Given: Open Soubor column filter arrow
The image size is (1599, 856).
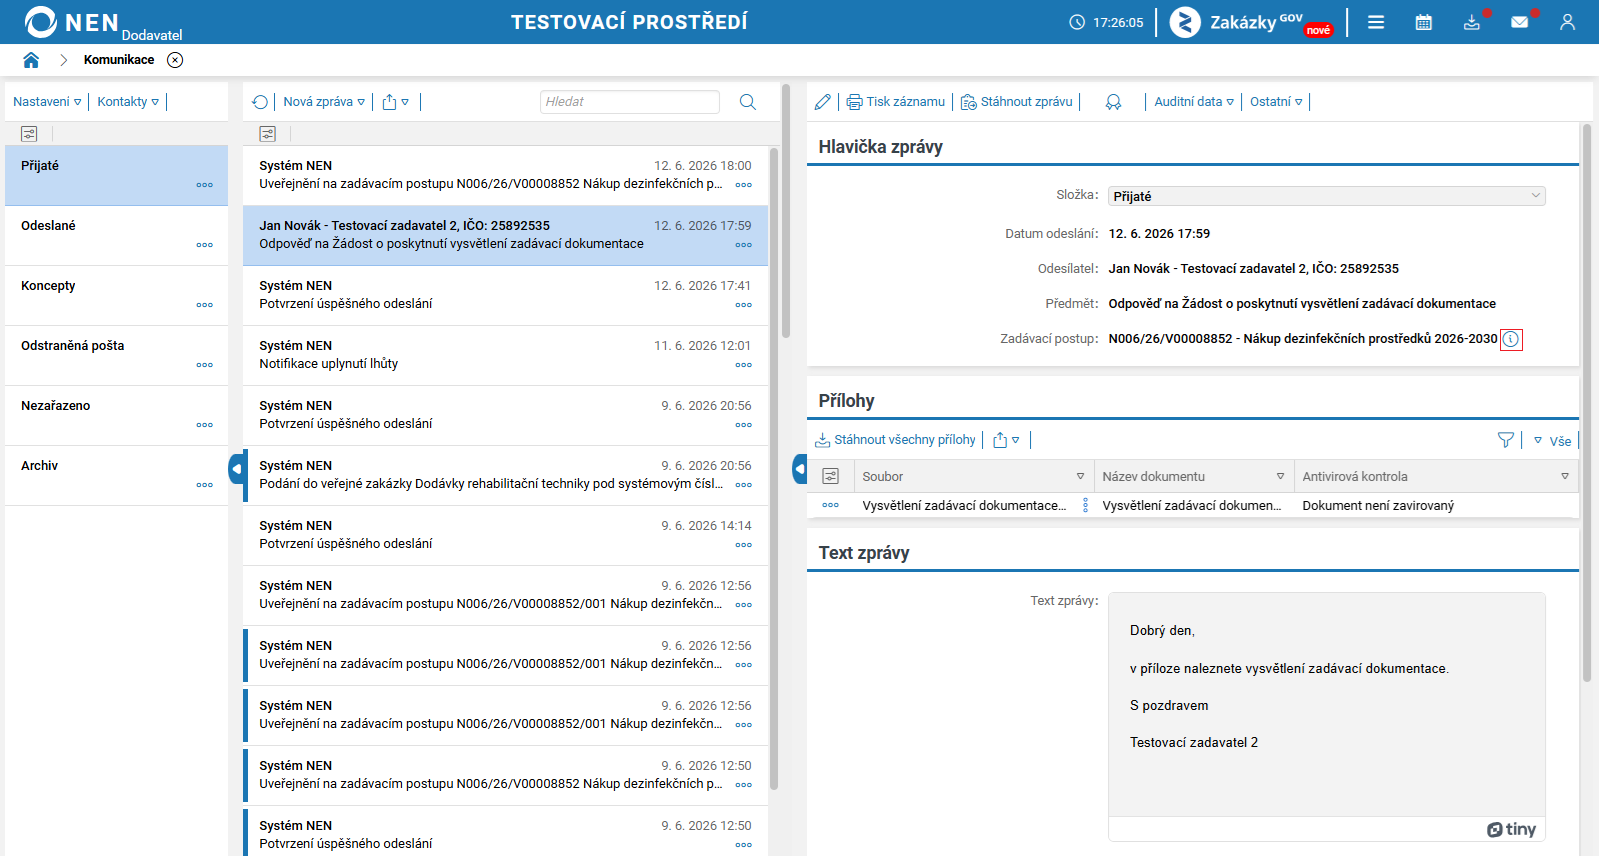Looking at the screenshot, I should pyautogui.click(x=1080, y=476).
